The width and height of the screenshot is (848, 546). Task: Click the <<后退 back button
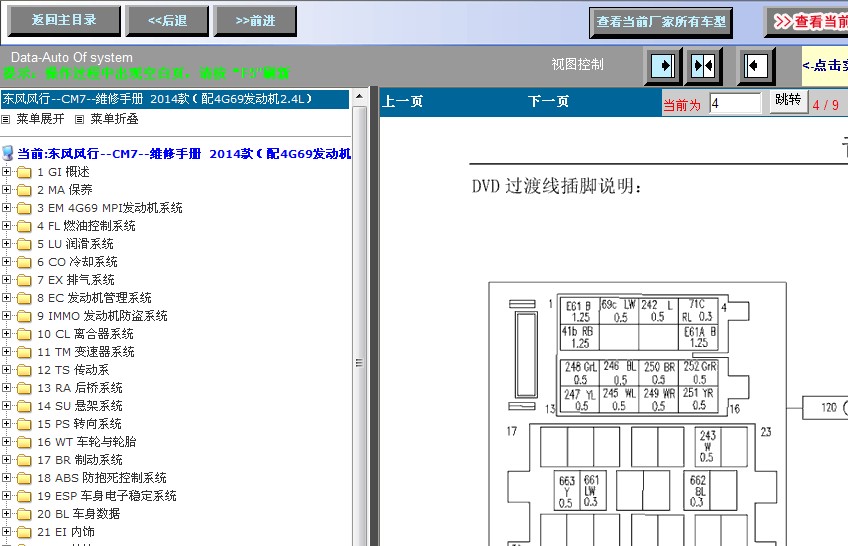click(167, 21)
